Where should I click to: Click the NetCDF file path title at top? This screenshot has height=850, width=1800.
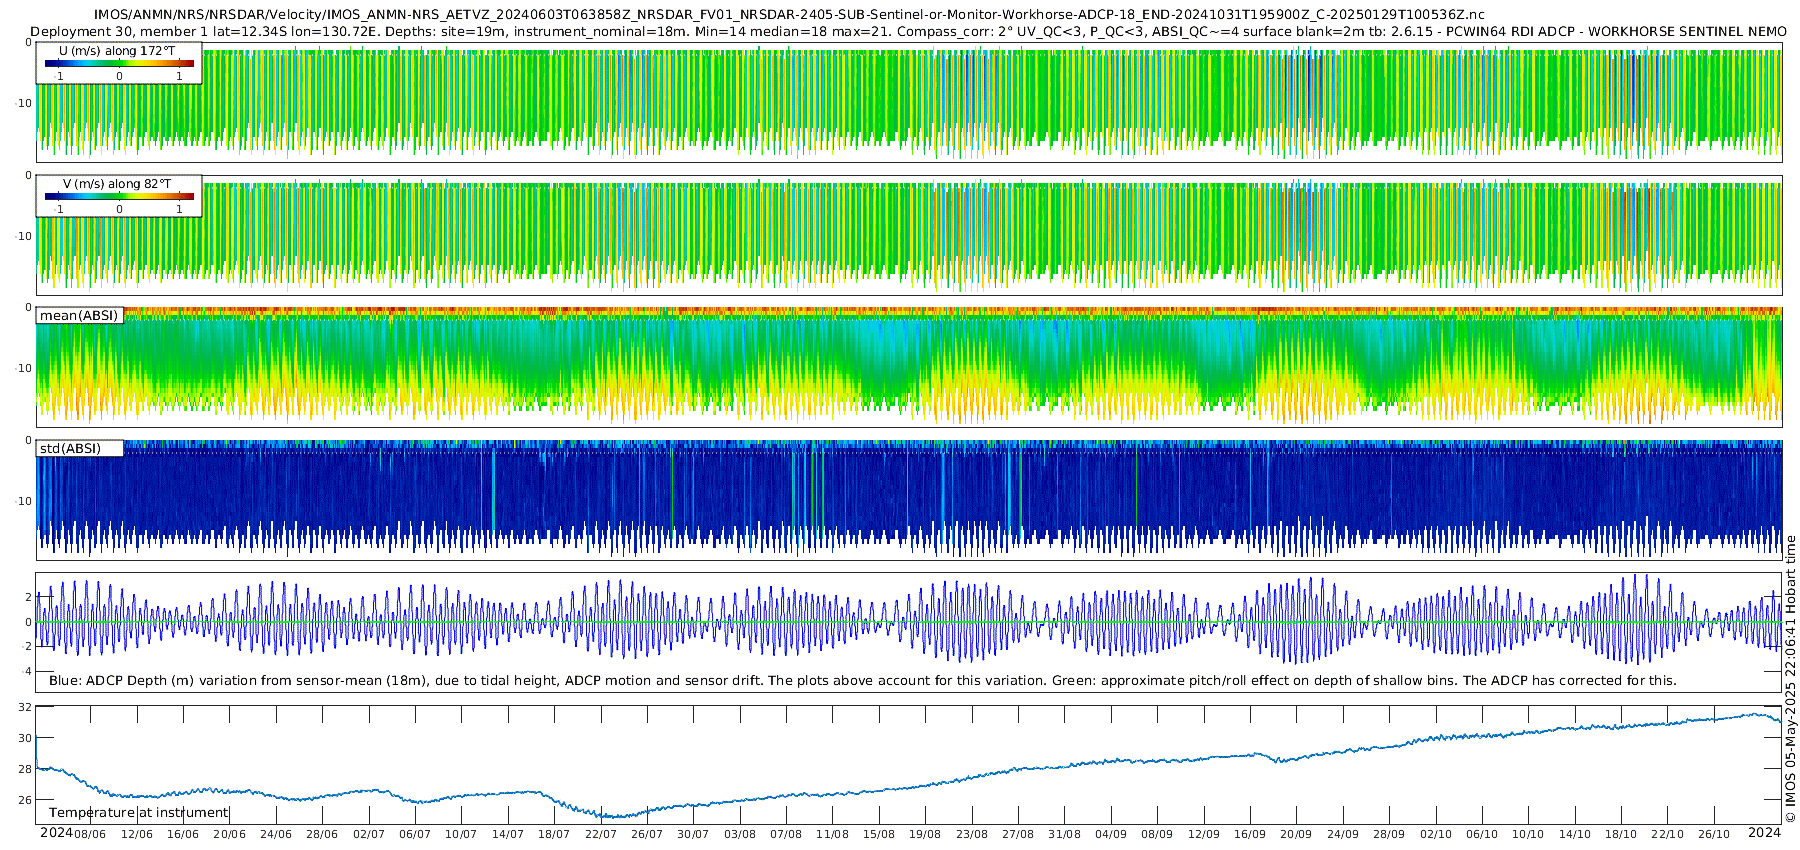pos(789,15)
